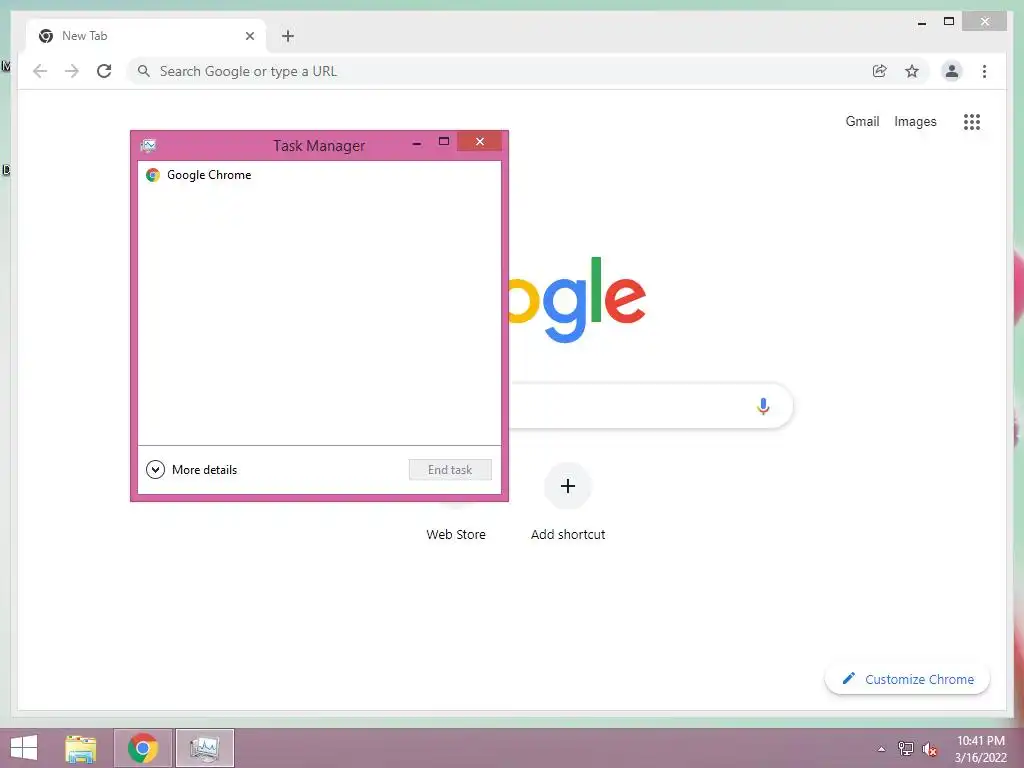Image resolution: width=1024 pixels, height=768 pixels.
Task: Click the Task Manager taskbar icon
Action: pos(204,748)
